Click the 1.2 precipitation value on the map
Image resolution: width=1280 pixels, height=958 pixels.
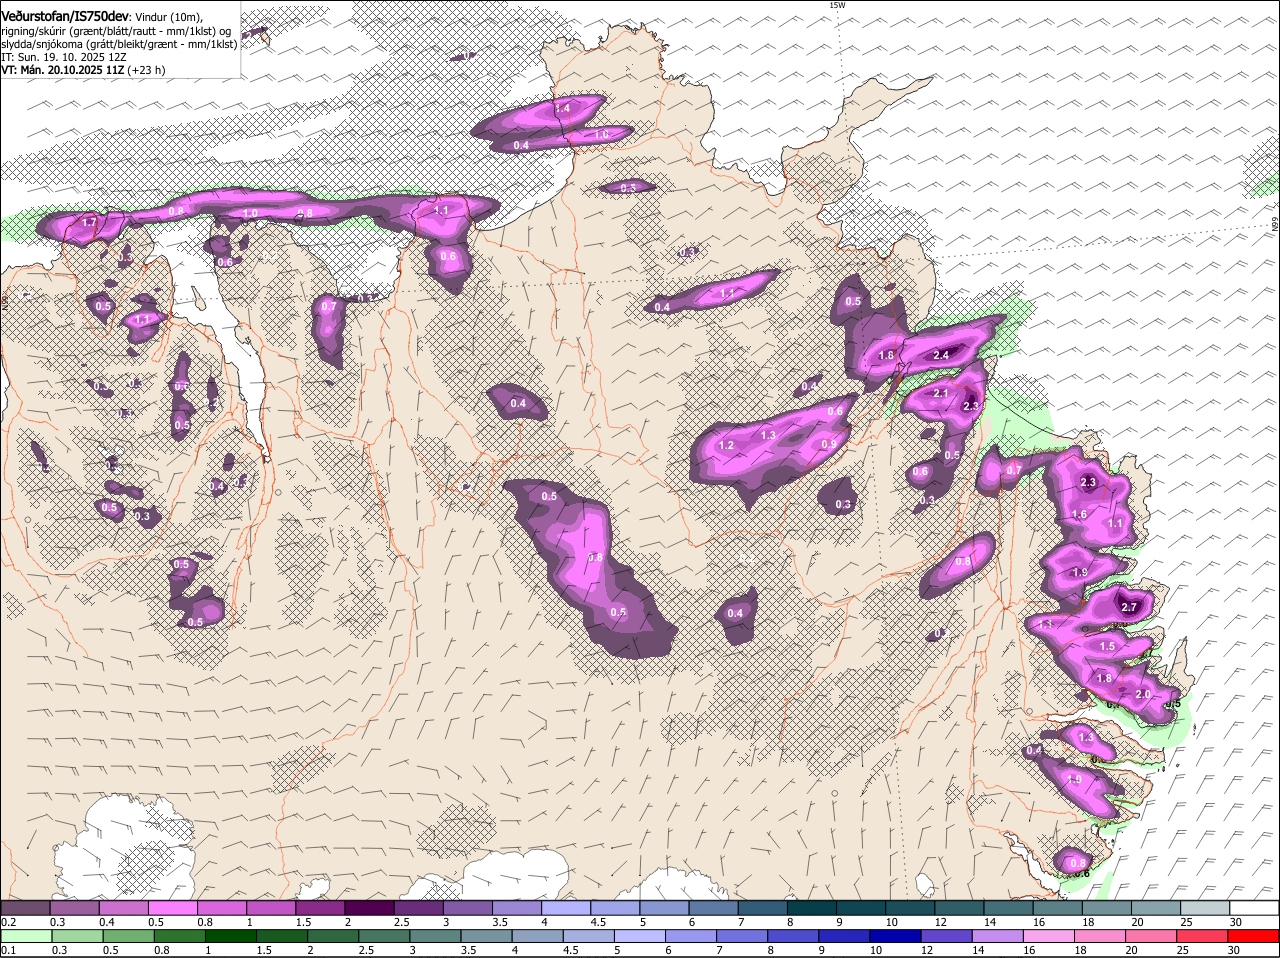click(x=727, y=445)
